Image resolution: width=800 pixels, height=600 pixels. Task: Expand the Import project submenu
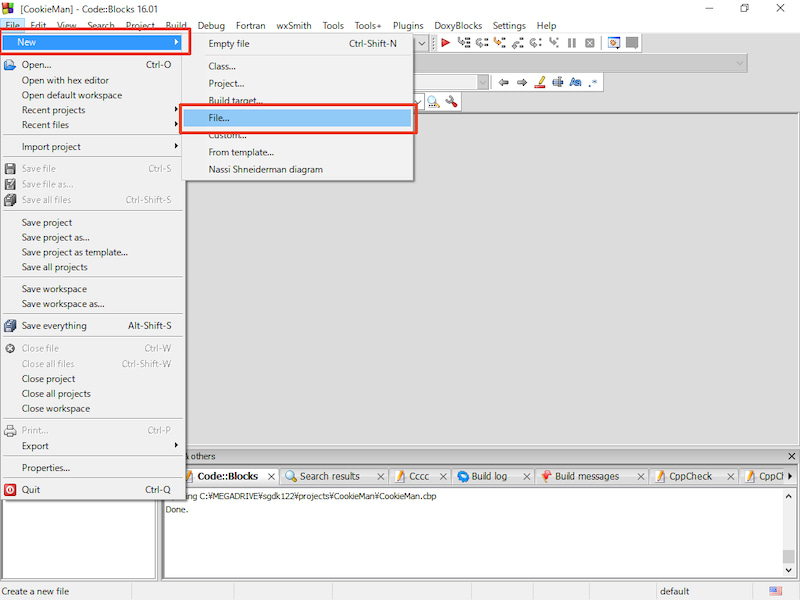tap(92, 146)
